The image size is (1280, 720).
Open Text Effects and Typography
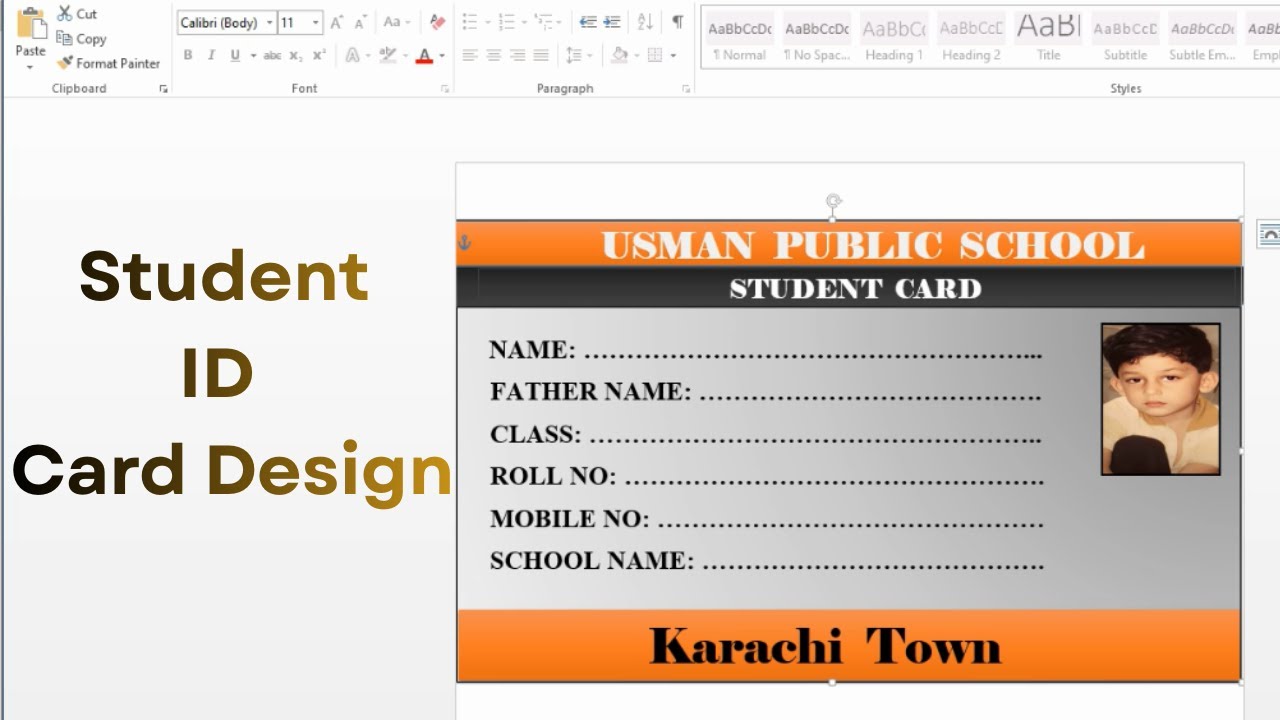(x=352, y=56)
